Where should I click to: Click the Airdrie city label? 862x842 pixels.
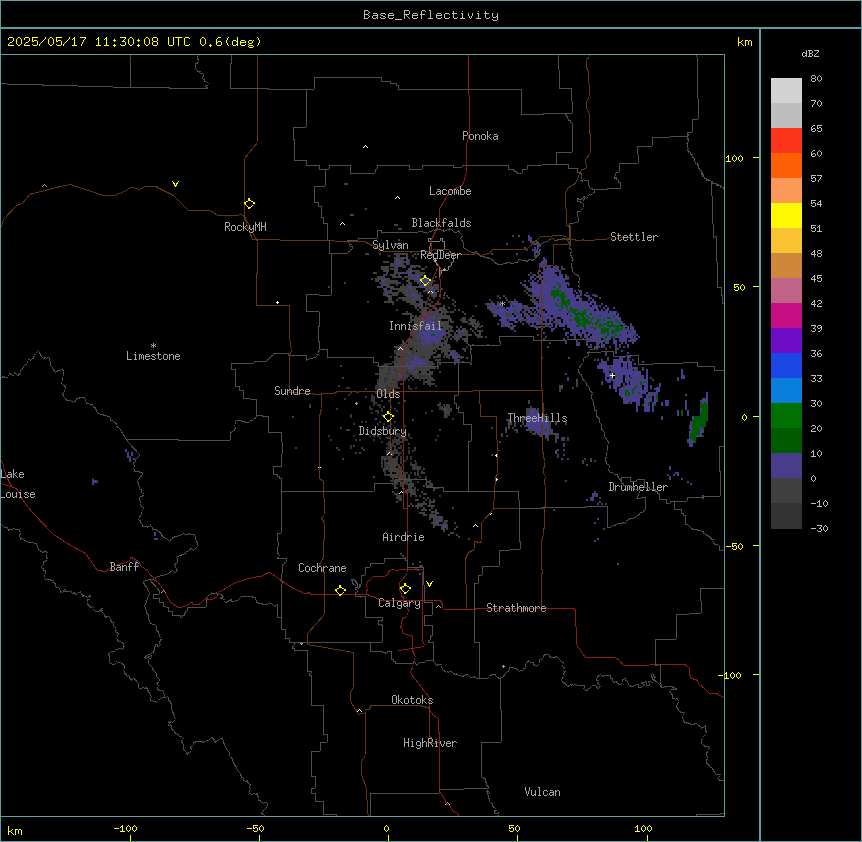click(x=404, y=537)
